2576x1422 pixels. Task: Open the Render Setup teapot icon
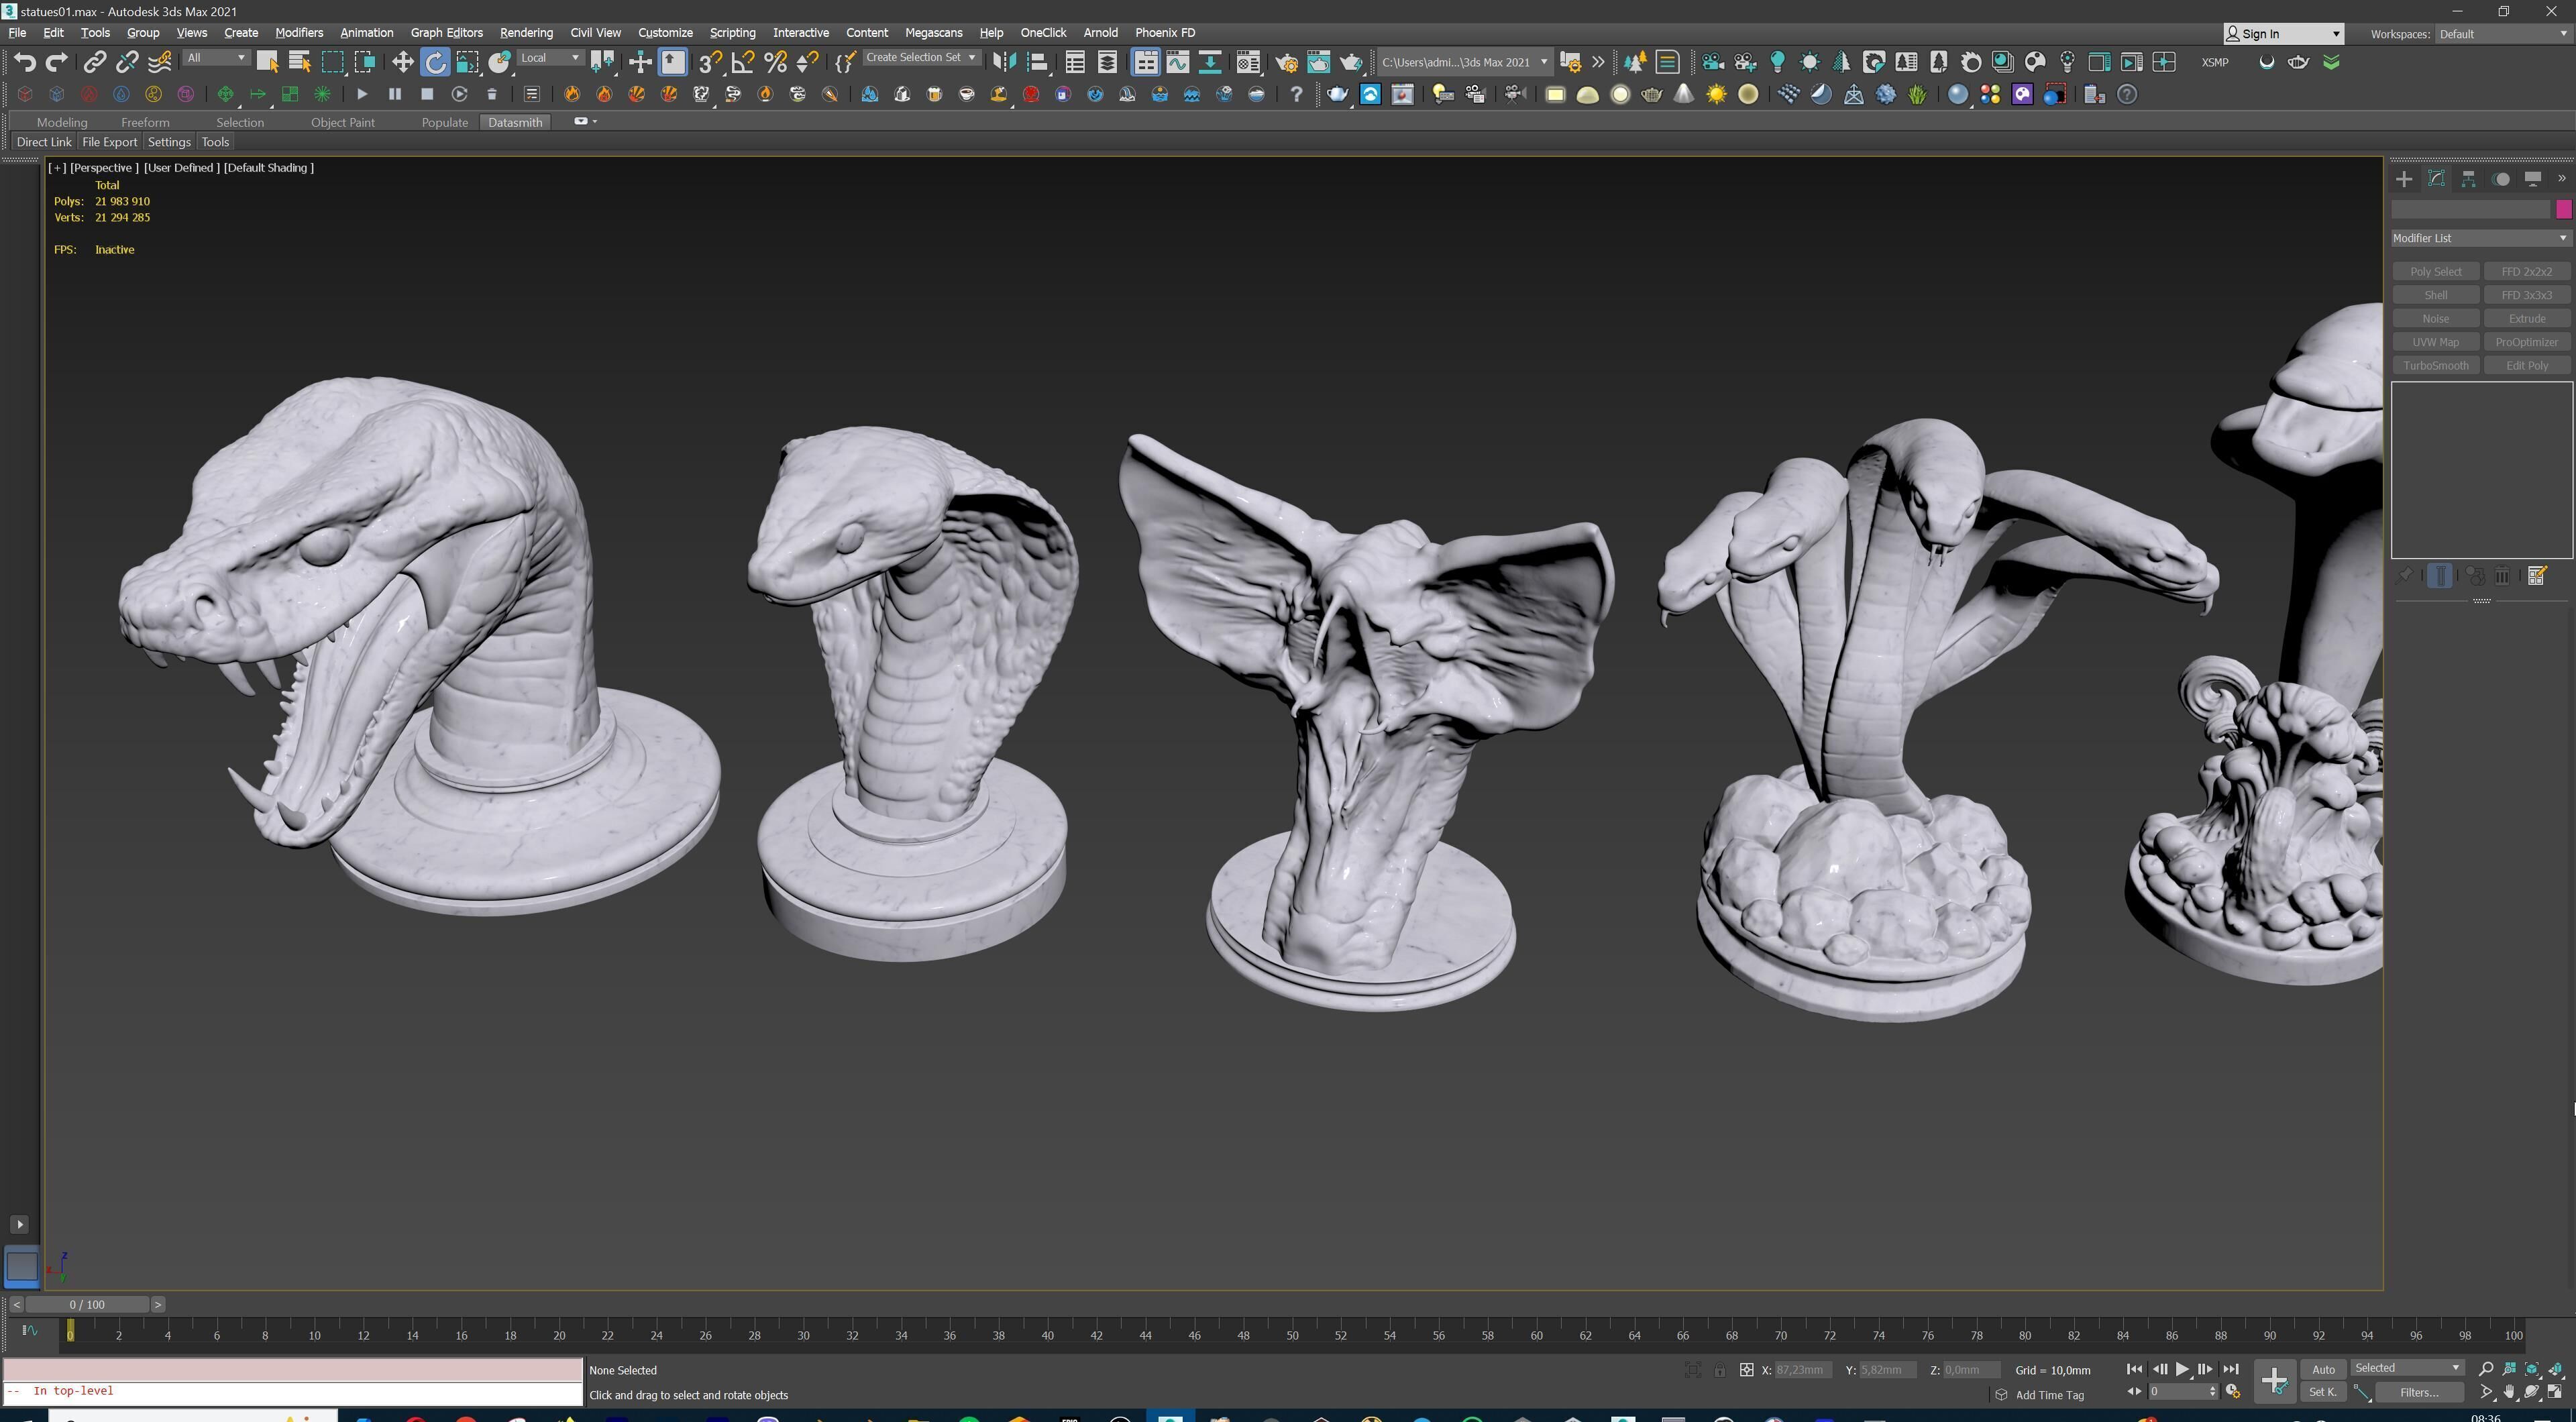(x=1286, y=62)
